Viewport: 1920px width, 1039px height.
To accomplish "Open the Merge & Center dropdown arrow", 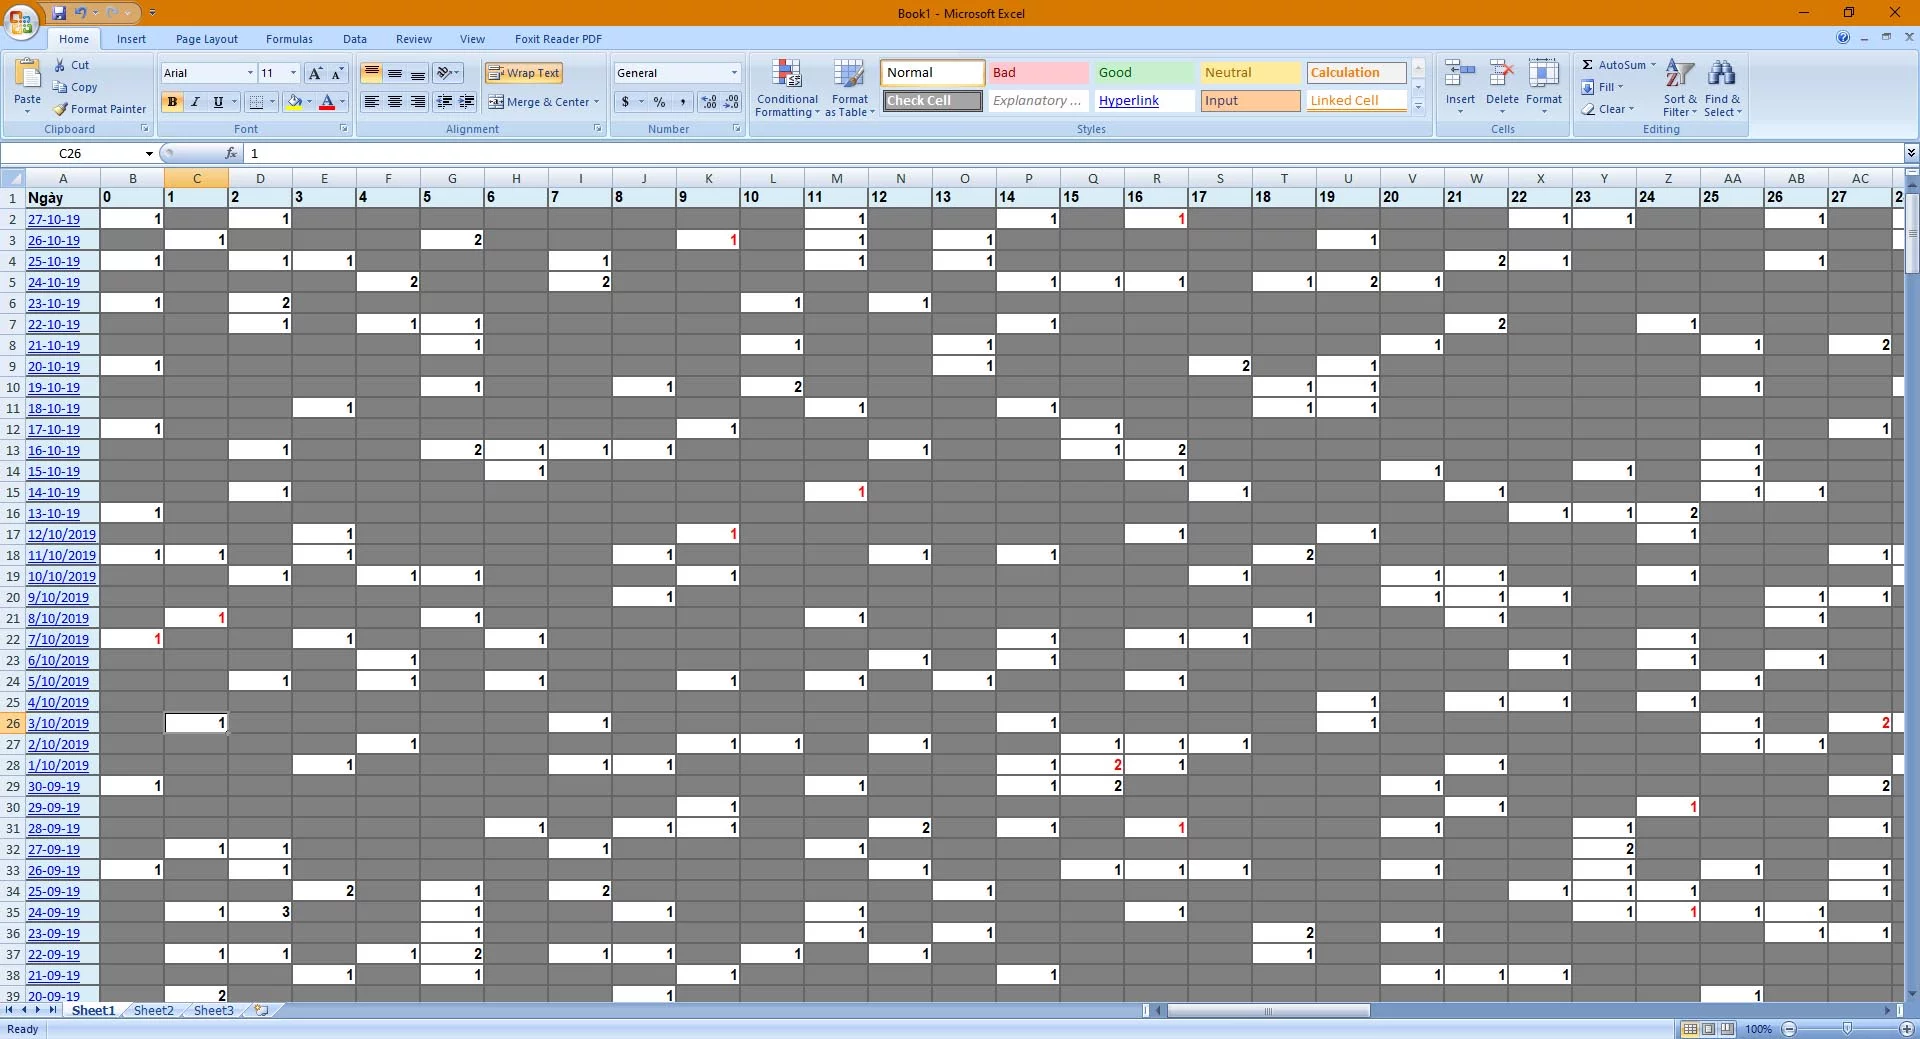I will click(x=596, y=102).
